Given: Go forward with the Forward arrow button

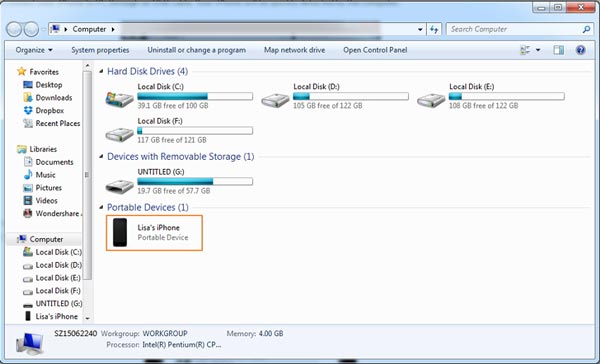Looking at the screenshot, I should (31, 29).
